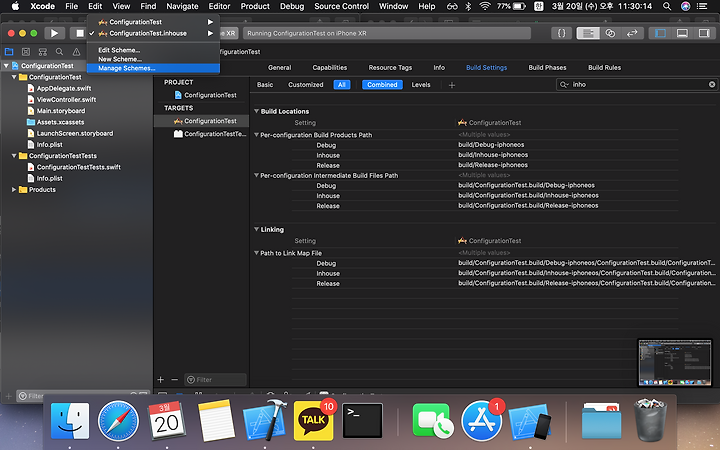Click the Run (play) button
This screenshot has width=720, height=450.
(x=54, y=33)
